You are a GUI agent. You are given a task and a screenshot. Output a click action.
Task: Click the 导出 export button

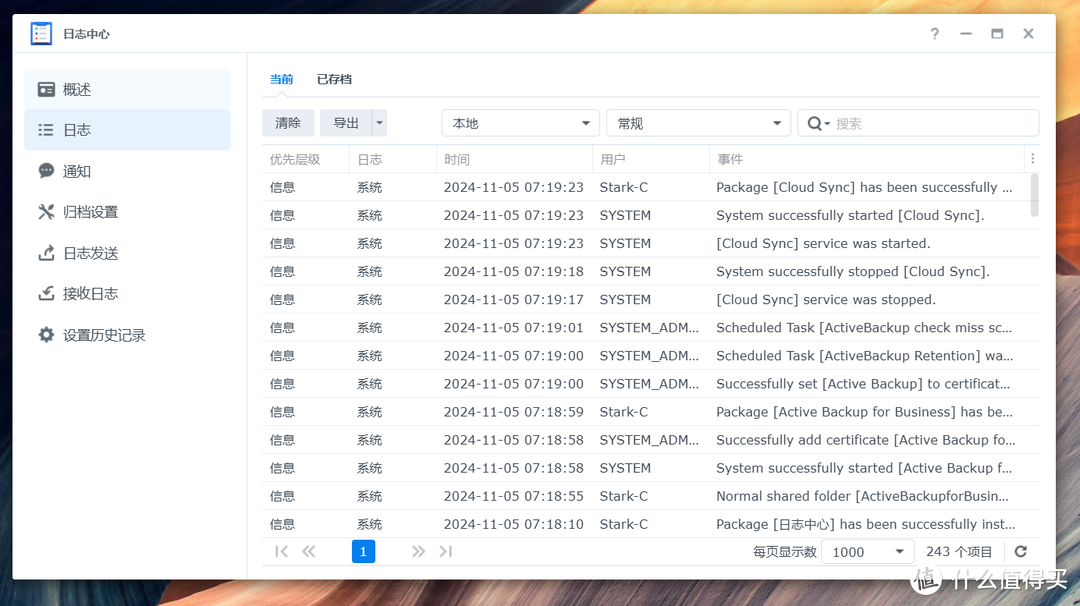point(345,122)
